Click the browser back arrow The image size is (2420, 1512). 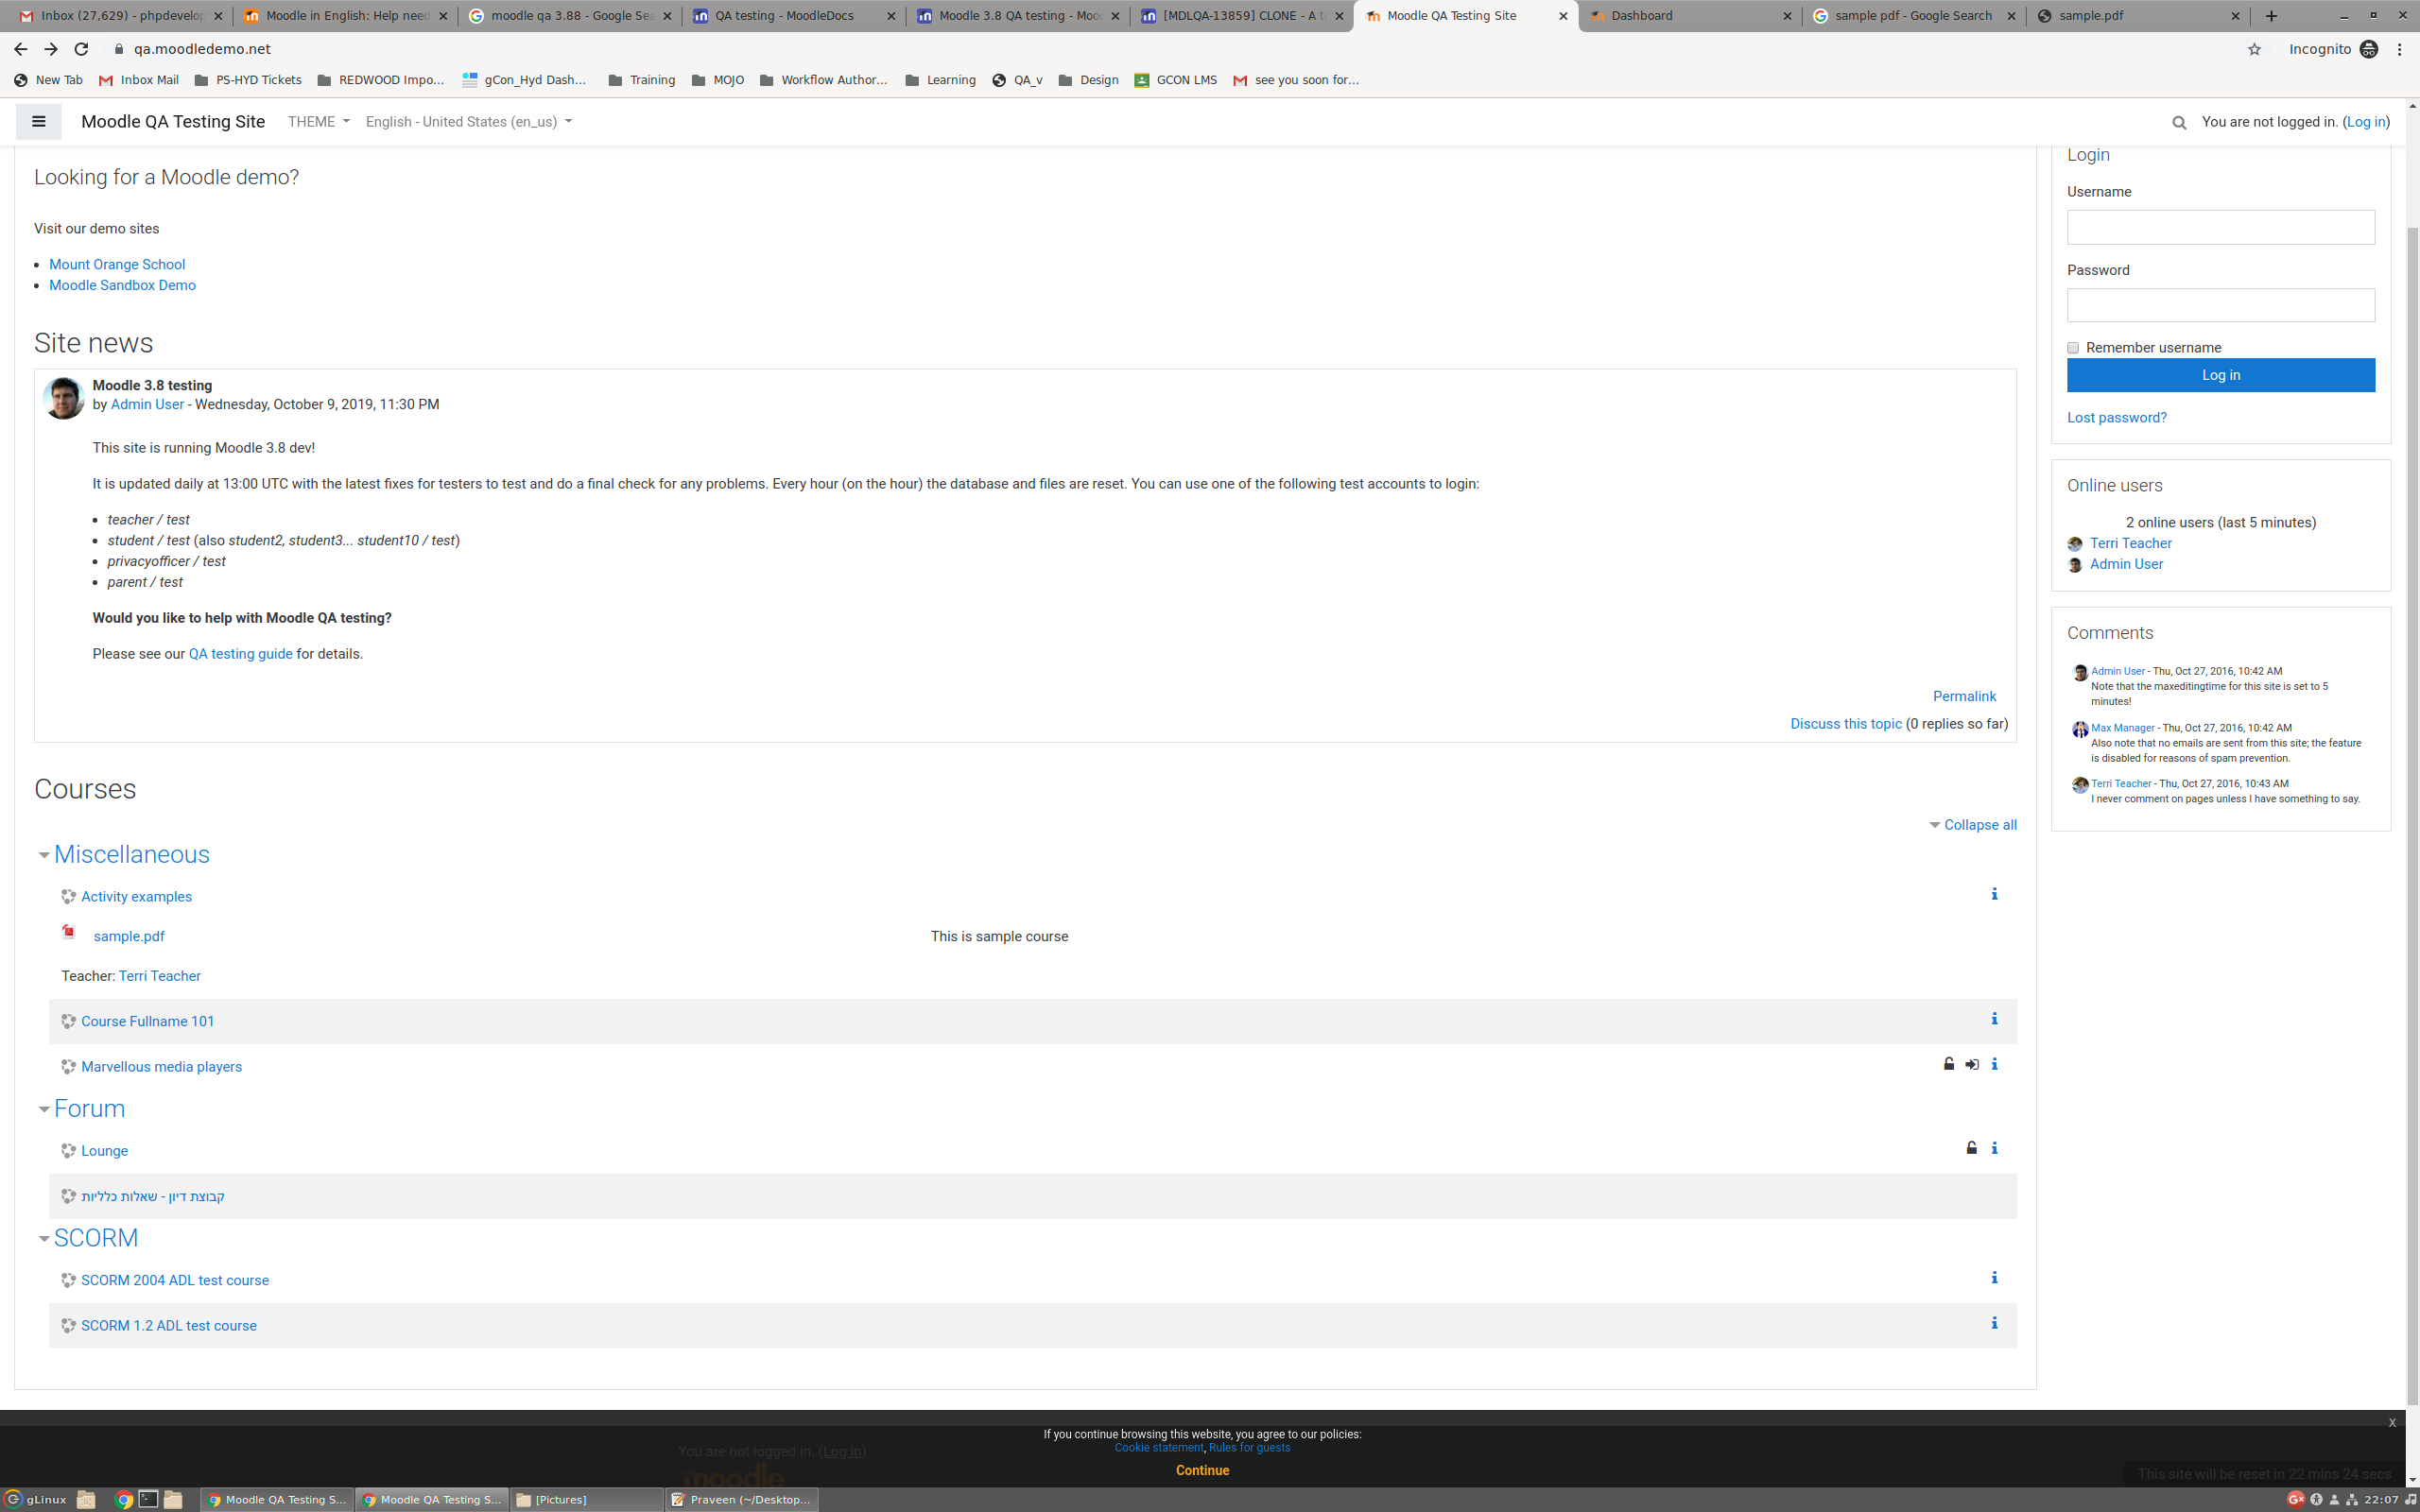pos(20,49)
